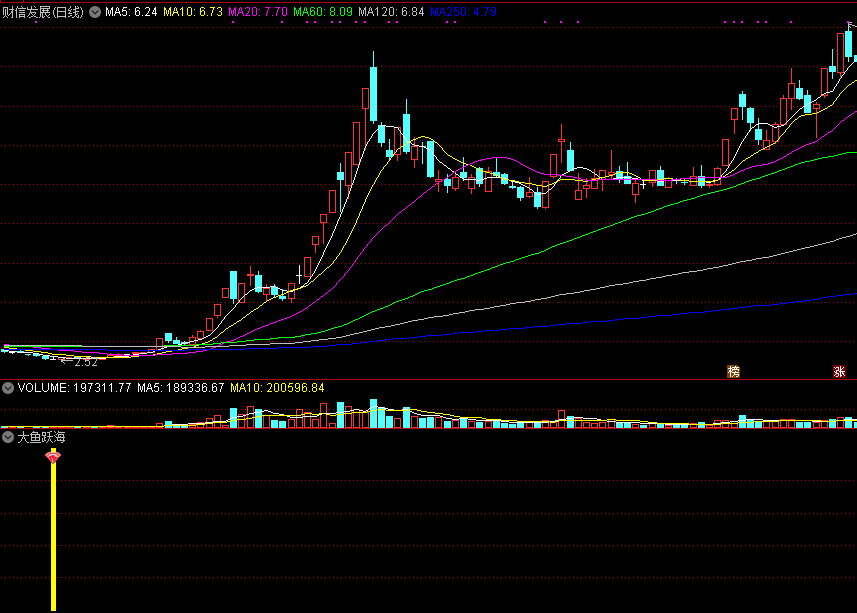Click the MA10: 6.73 label
Screen dimensions: 857x613
pyautogui.click(x=193, y=12)
